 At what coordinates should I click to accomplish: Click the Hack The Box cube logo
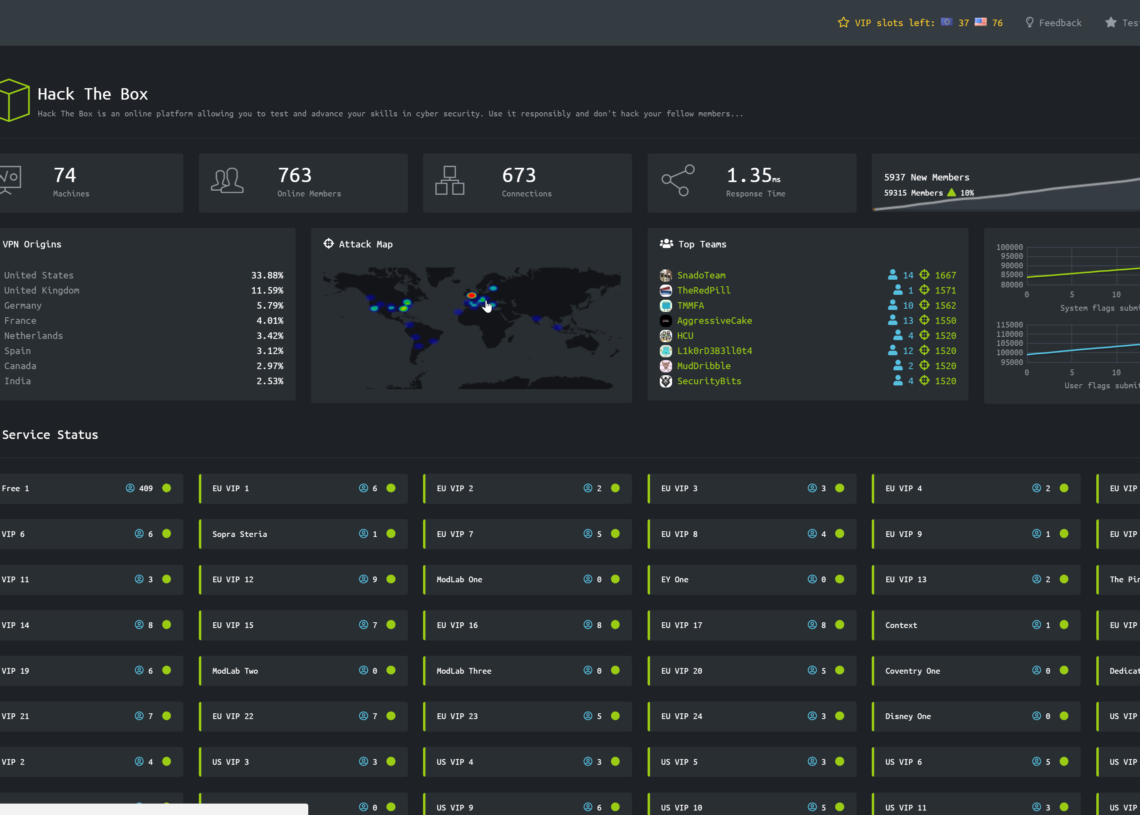coord(13,101)
